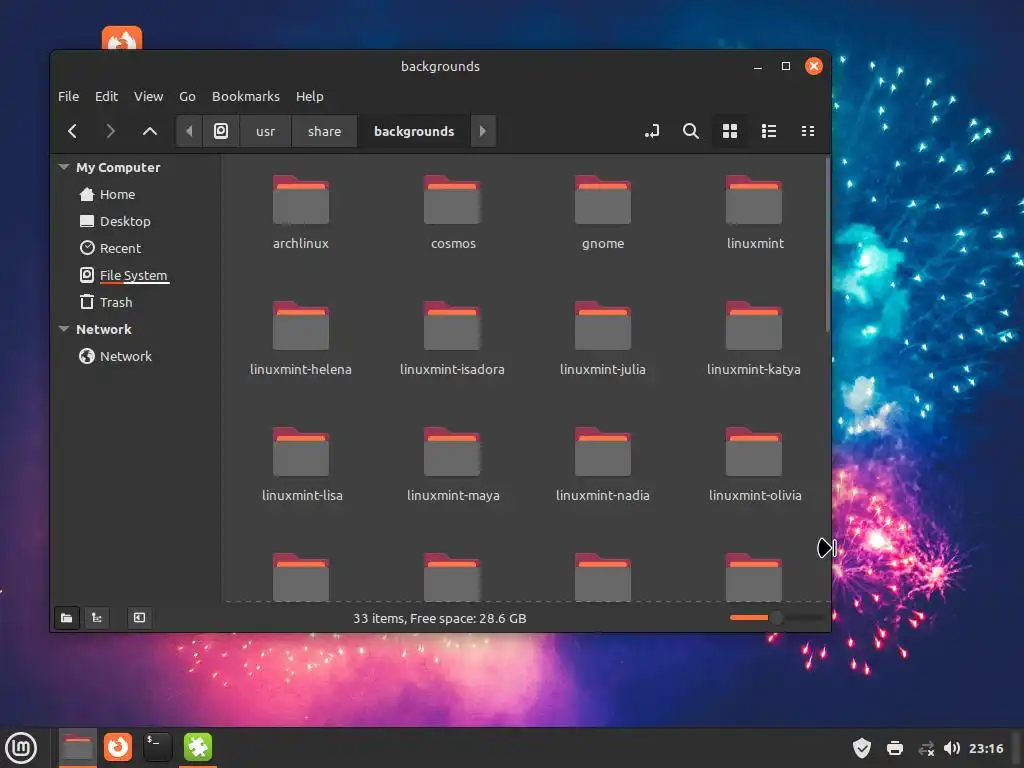Open the search files magnifier
Screen dimensions: 1024x768
click(x=690, y=131)
